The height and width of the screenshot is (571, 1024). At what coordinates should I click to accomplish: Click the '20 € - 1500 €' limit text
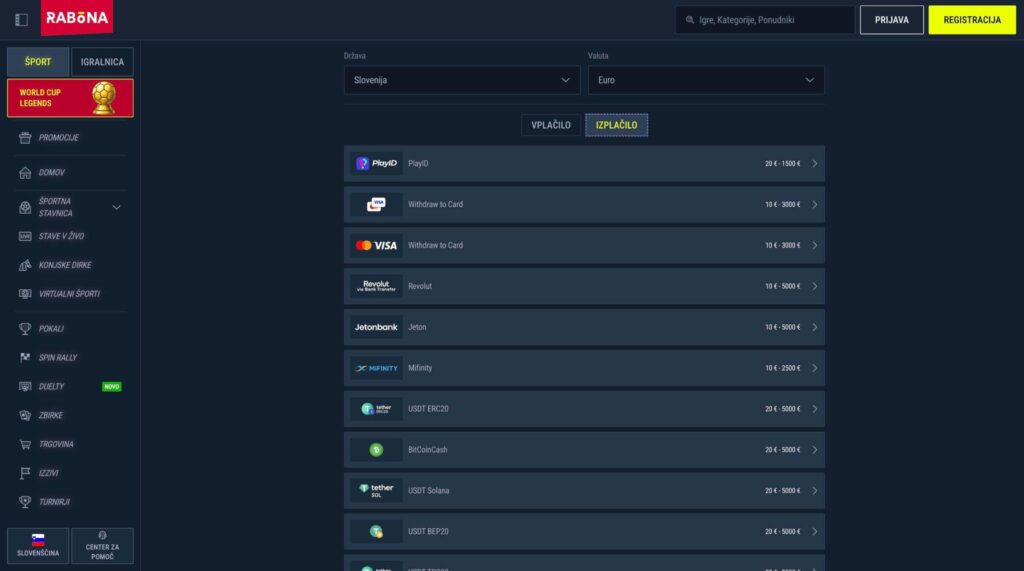[x=782, y=163]
